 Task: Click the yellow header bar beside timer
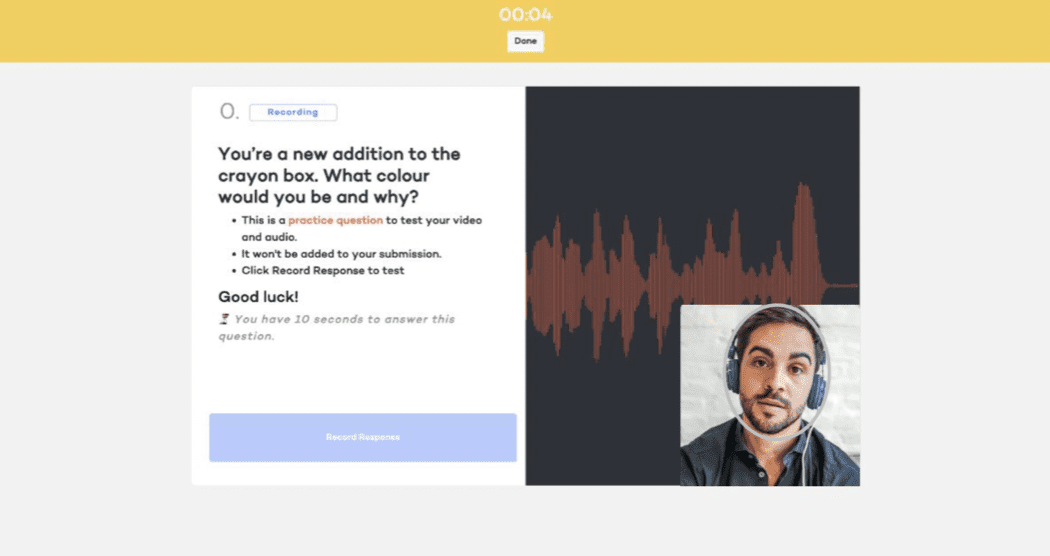[250, 30]
